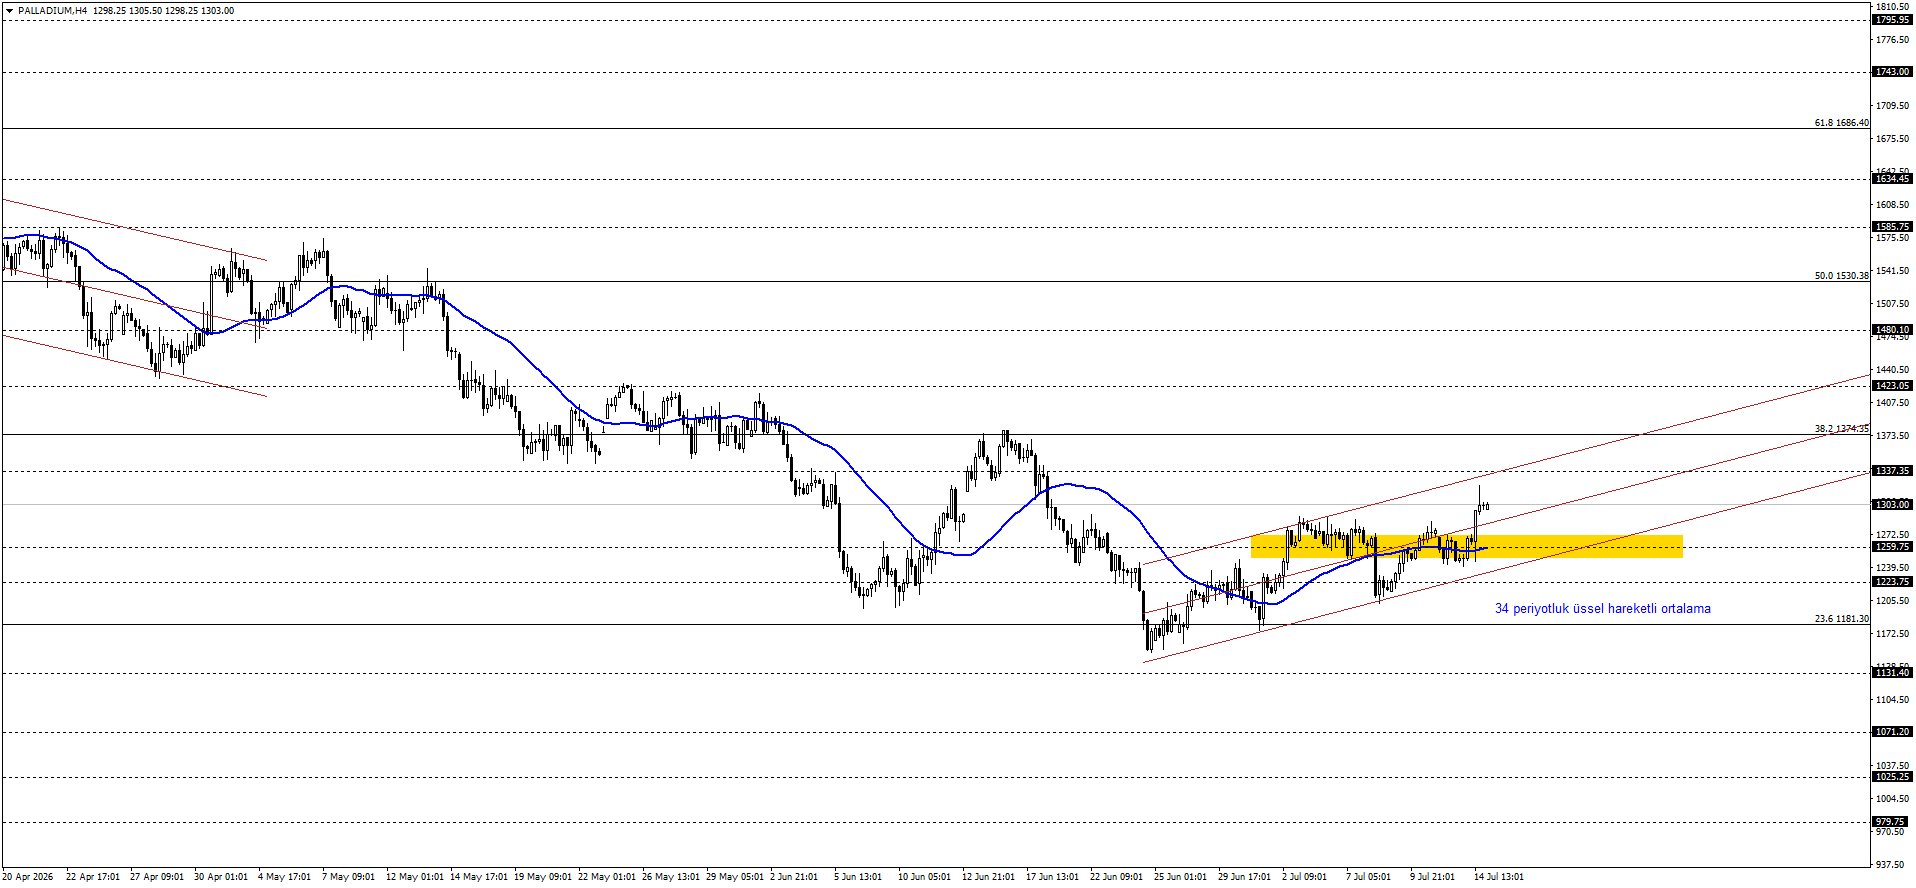1916x888 pixels.
Task: Select the 1337.35 price level tag
Action: pos(1892,471)
